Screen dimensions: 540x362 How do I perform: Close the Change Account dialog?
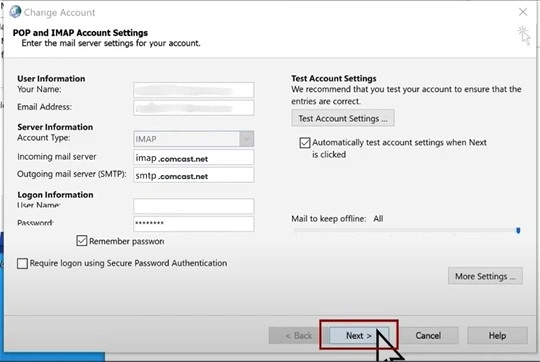pyautogui.click(x=523, y=12)
